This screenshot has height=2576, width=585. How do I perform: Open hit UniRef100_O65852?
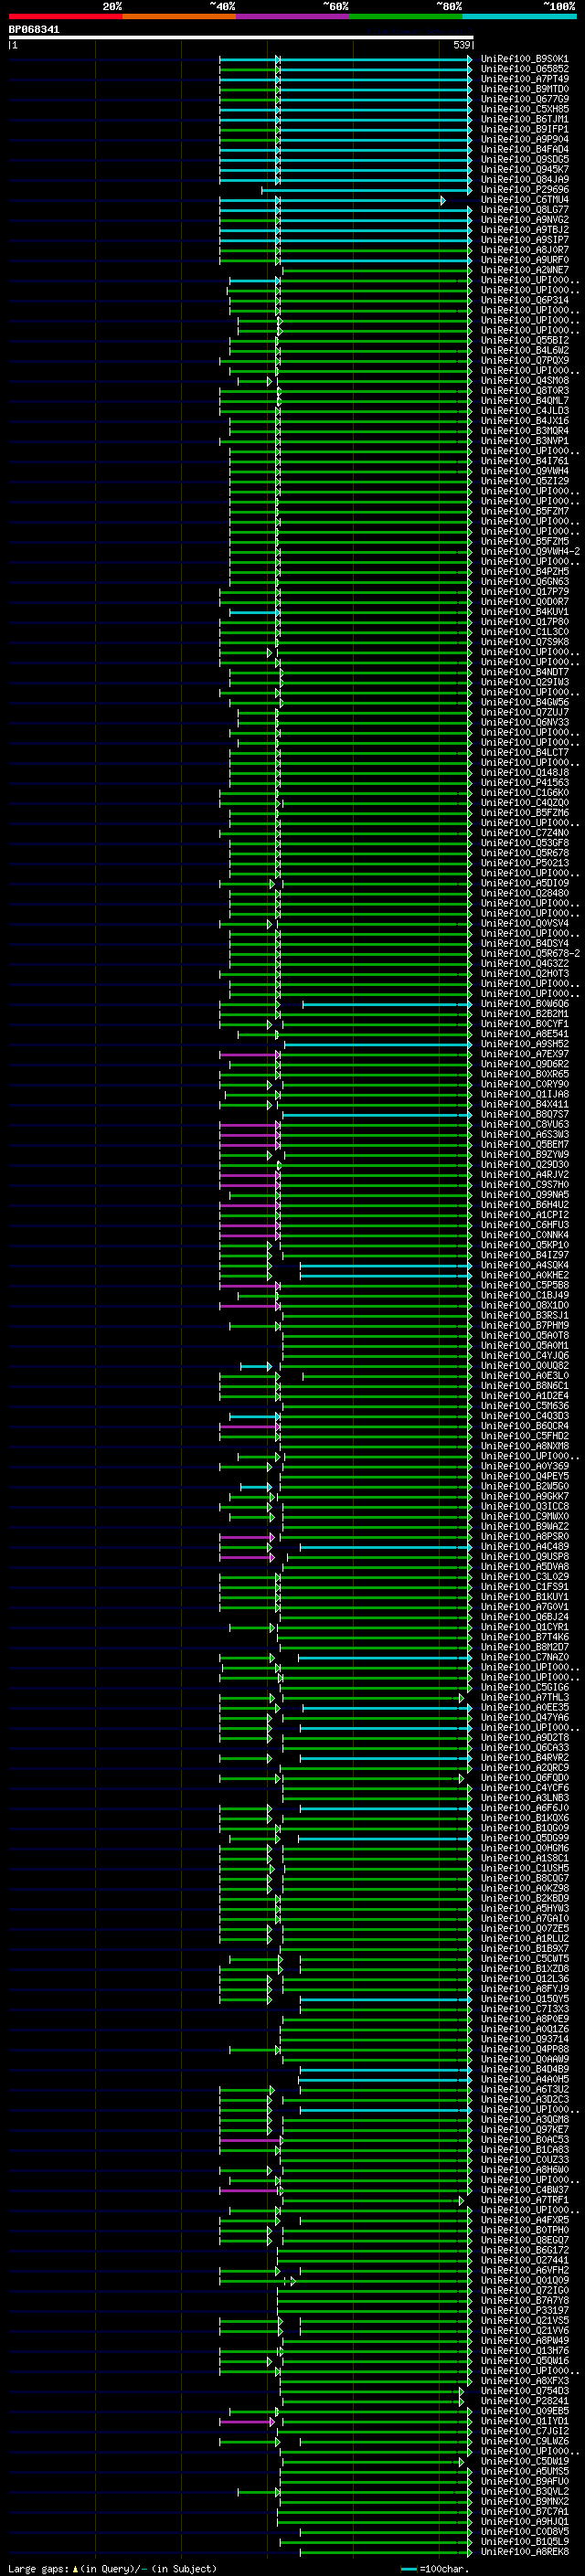click(524, 69)
